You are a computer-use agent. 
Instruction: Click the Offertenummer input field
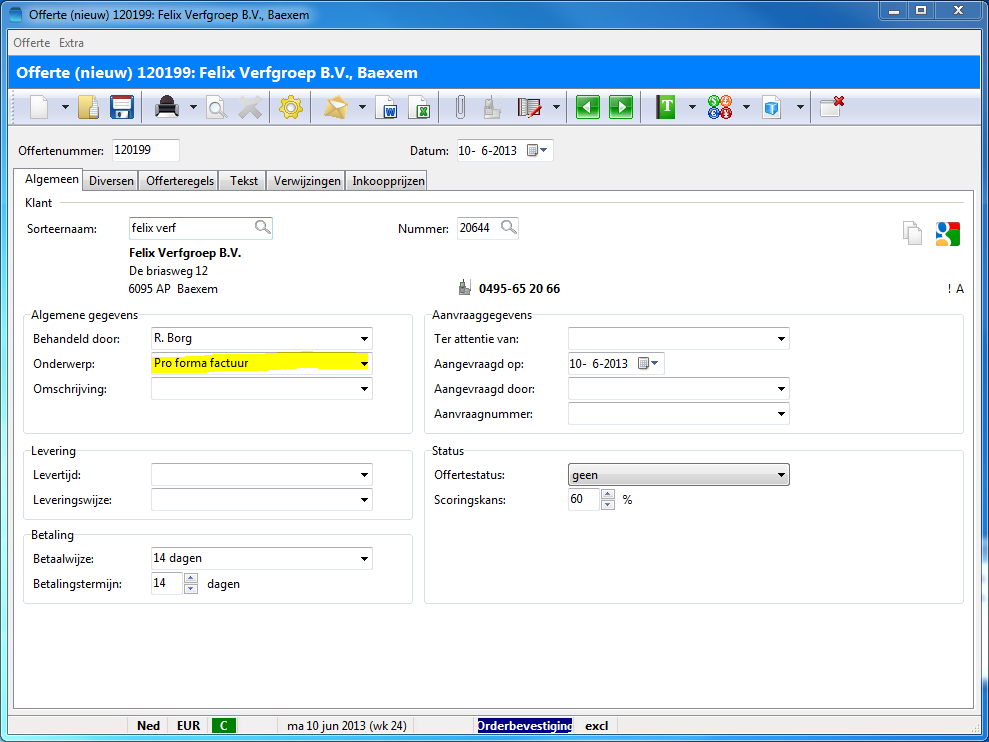click(x=145, y=150)
